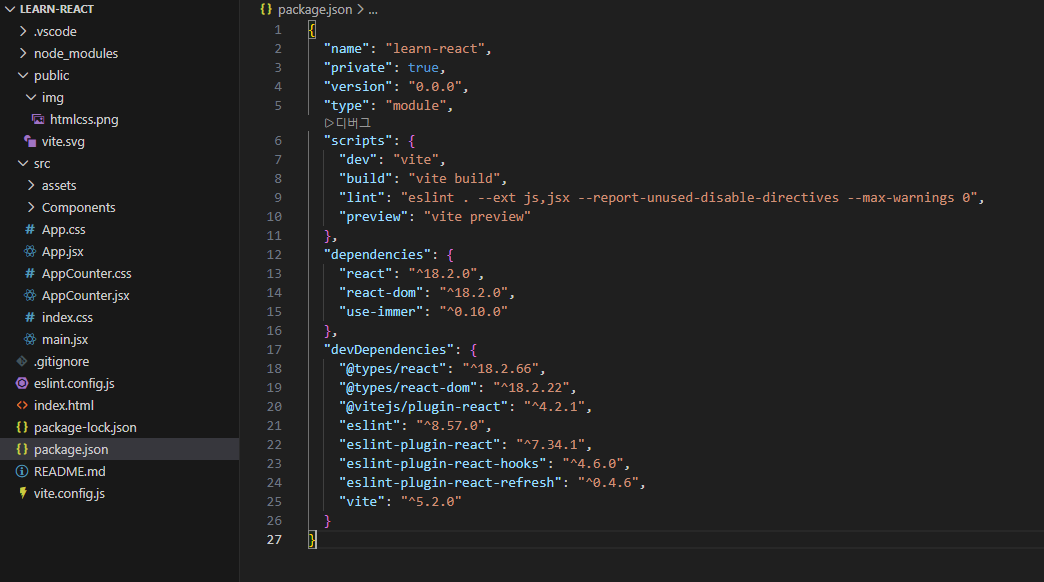Click the ESLint icon beside eslint.config.js

tap(22, 383)
